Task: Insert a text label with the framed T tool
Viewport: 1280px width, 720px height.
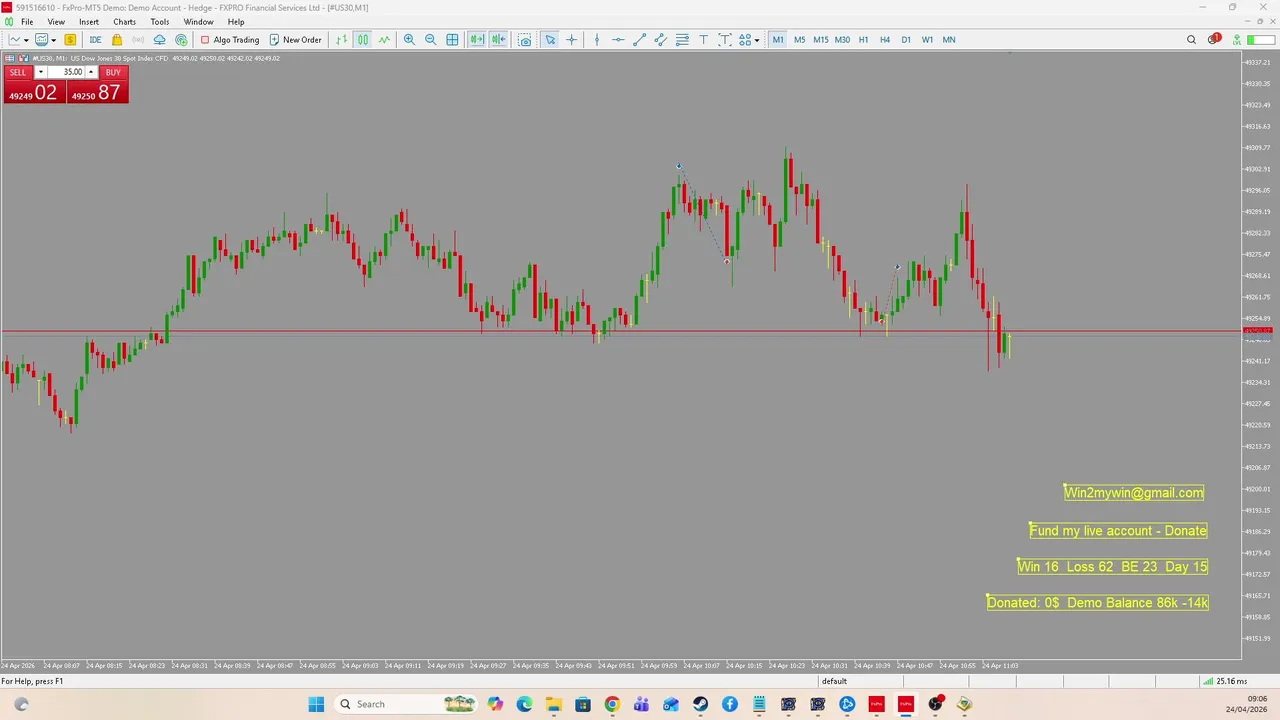Action: [724, 40]
